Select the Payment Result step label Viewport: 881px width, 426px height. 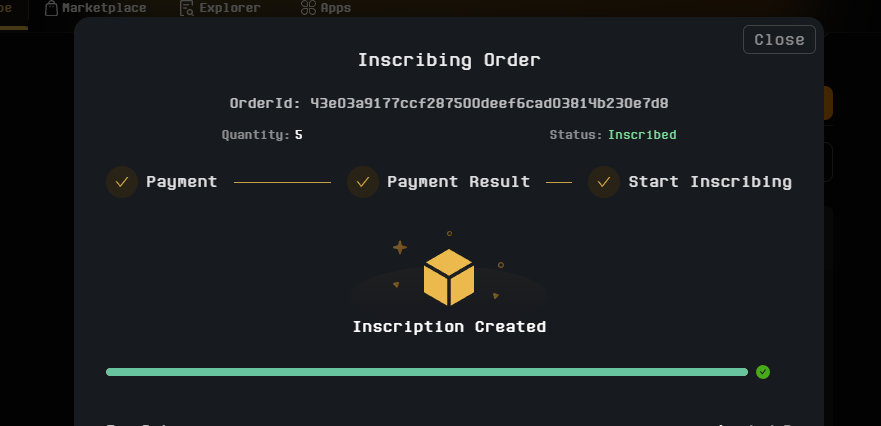(458, 182)
